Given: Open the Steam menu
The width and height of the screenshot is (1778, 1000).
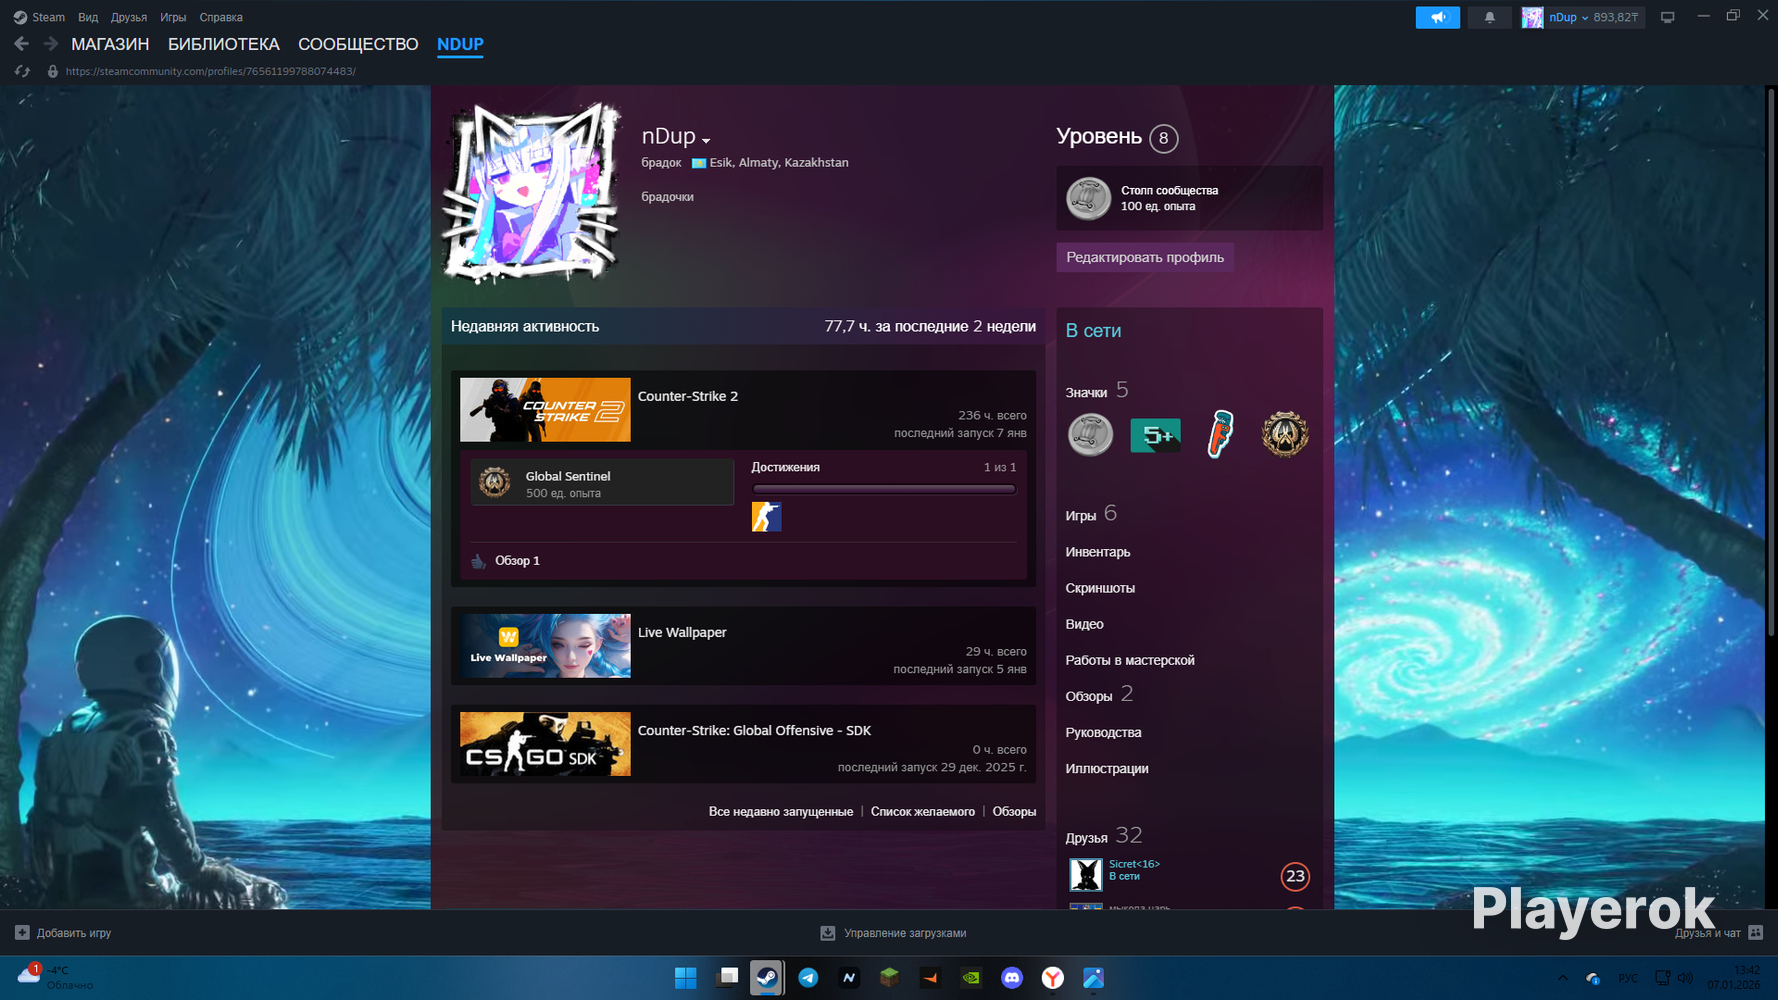Looking at the screenshot, I should click(x=39, y=17).
